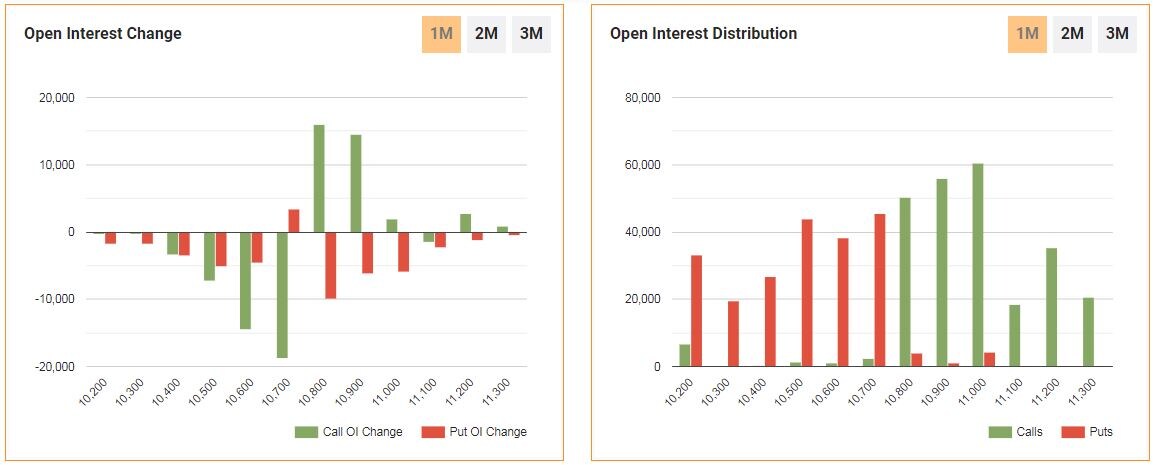The image size is (1156, 465).
Task: Toggle Puts series in distribution legend
Action: pos(1097,432)
